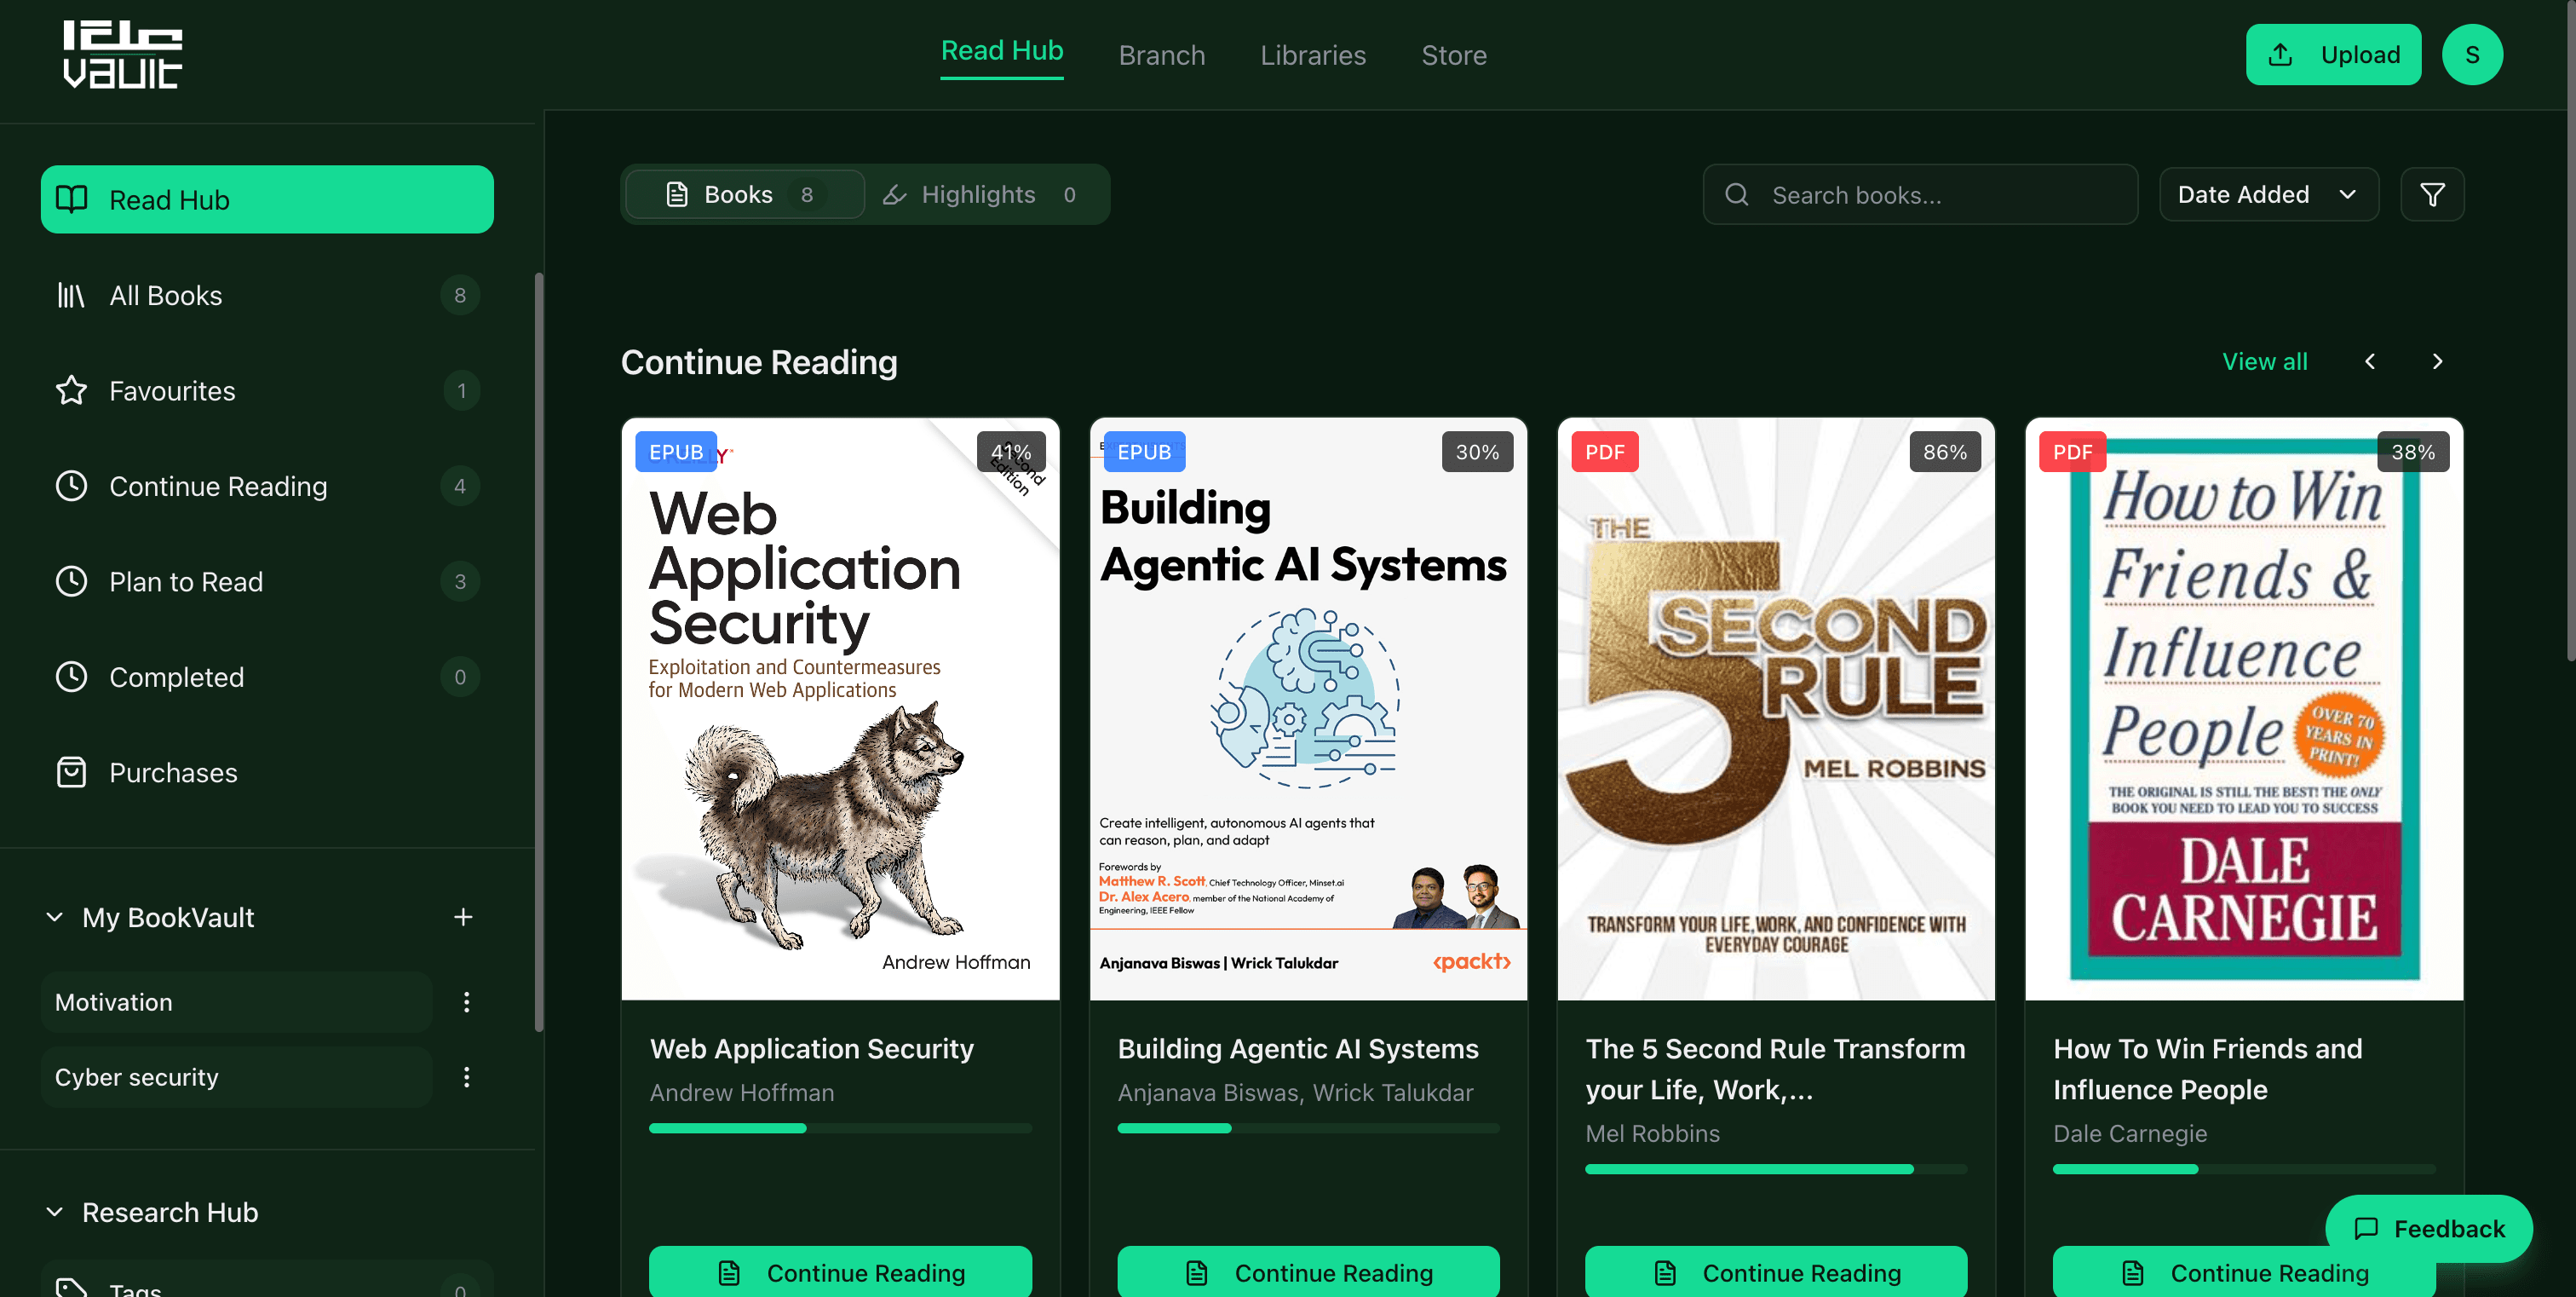Viewport: 2576px width, 1297px height.
Task: Open options menu for Motivation collection
Action: [466, 1002]
